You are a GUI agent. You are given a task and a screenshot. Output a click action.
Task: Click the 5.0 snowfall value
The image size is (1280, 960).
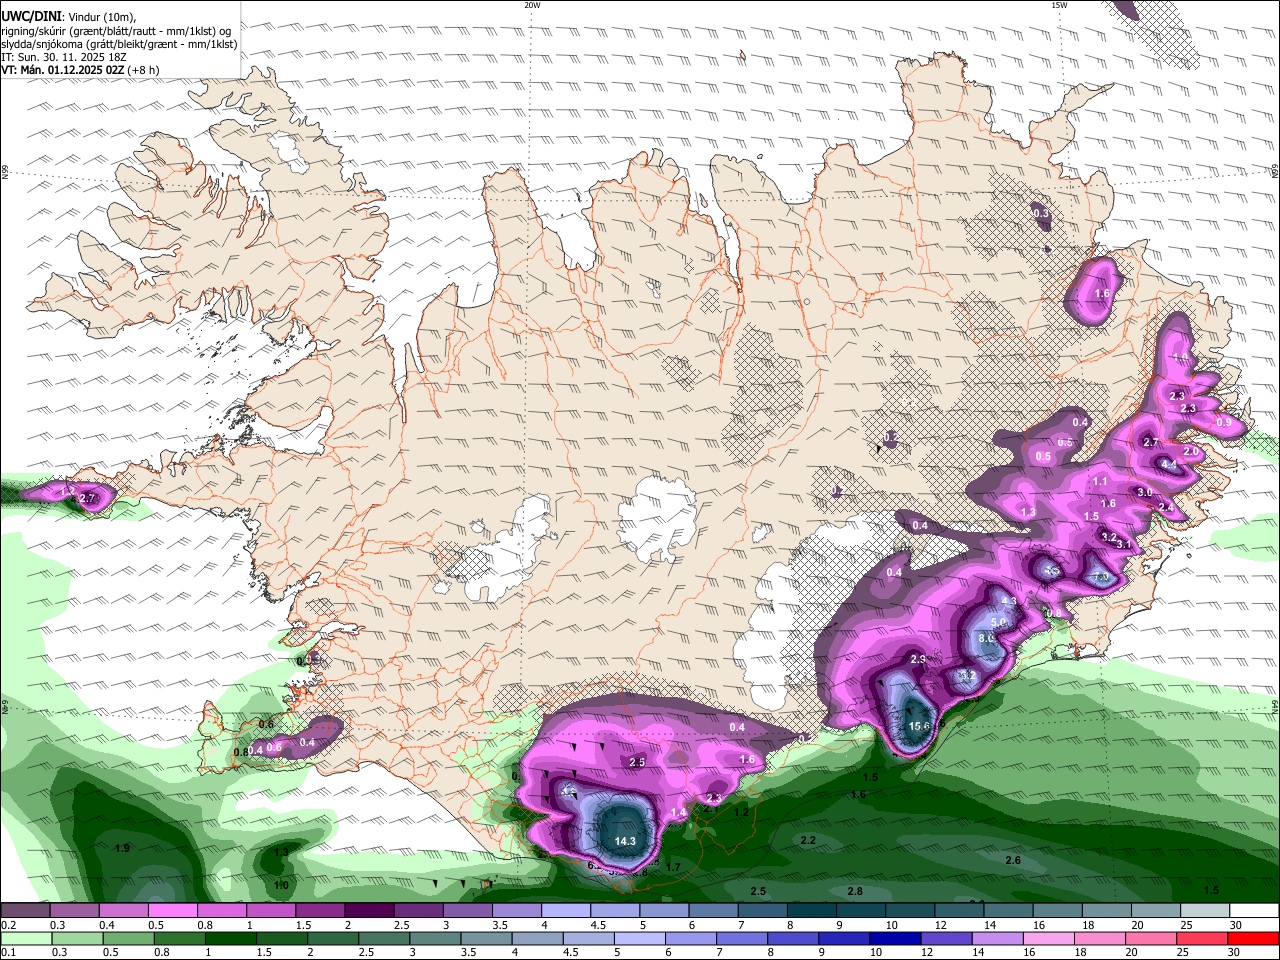(x=998, y=623)
